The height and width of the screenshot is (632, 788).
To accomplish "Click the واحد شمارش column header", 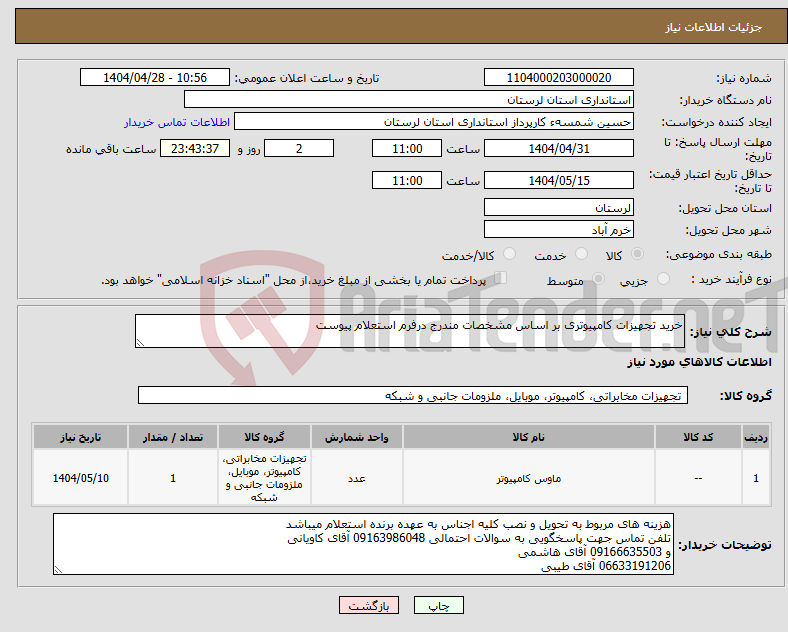I will (x=356, y=437).
